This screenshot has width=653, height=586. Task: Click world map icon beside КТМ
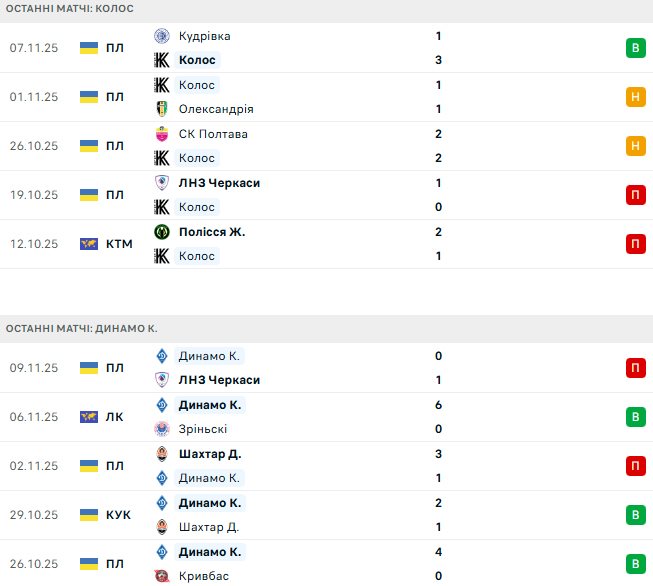[89, 244]
